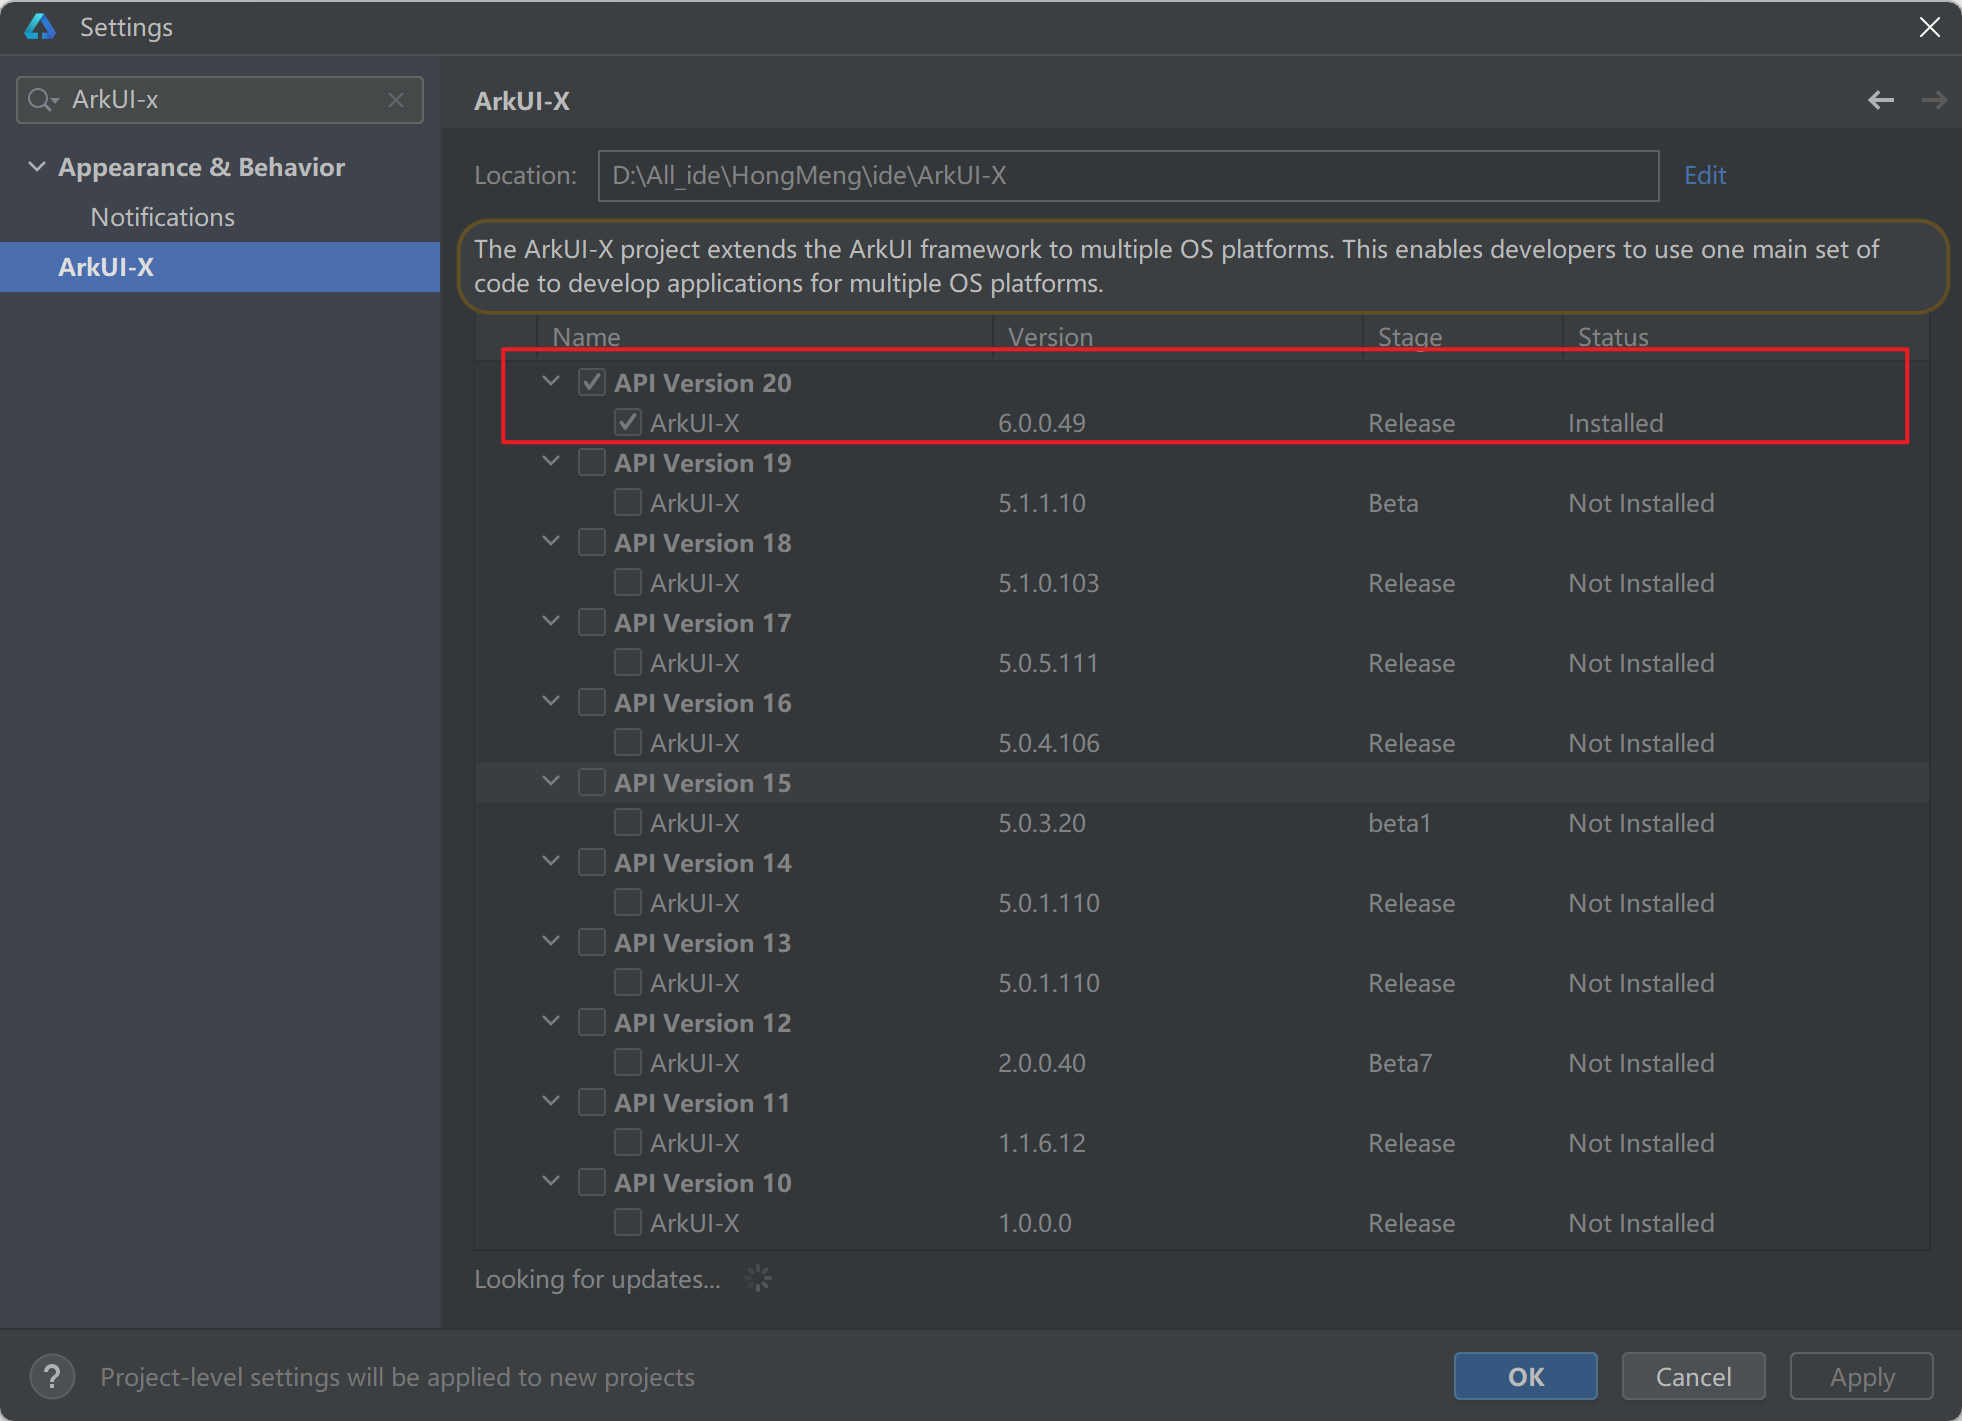Check the ArkUI-X 1.0.0.0 checkbox
This screenshot has height=1421, width=1962.
pos(628,1222)
